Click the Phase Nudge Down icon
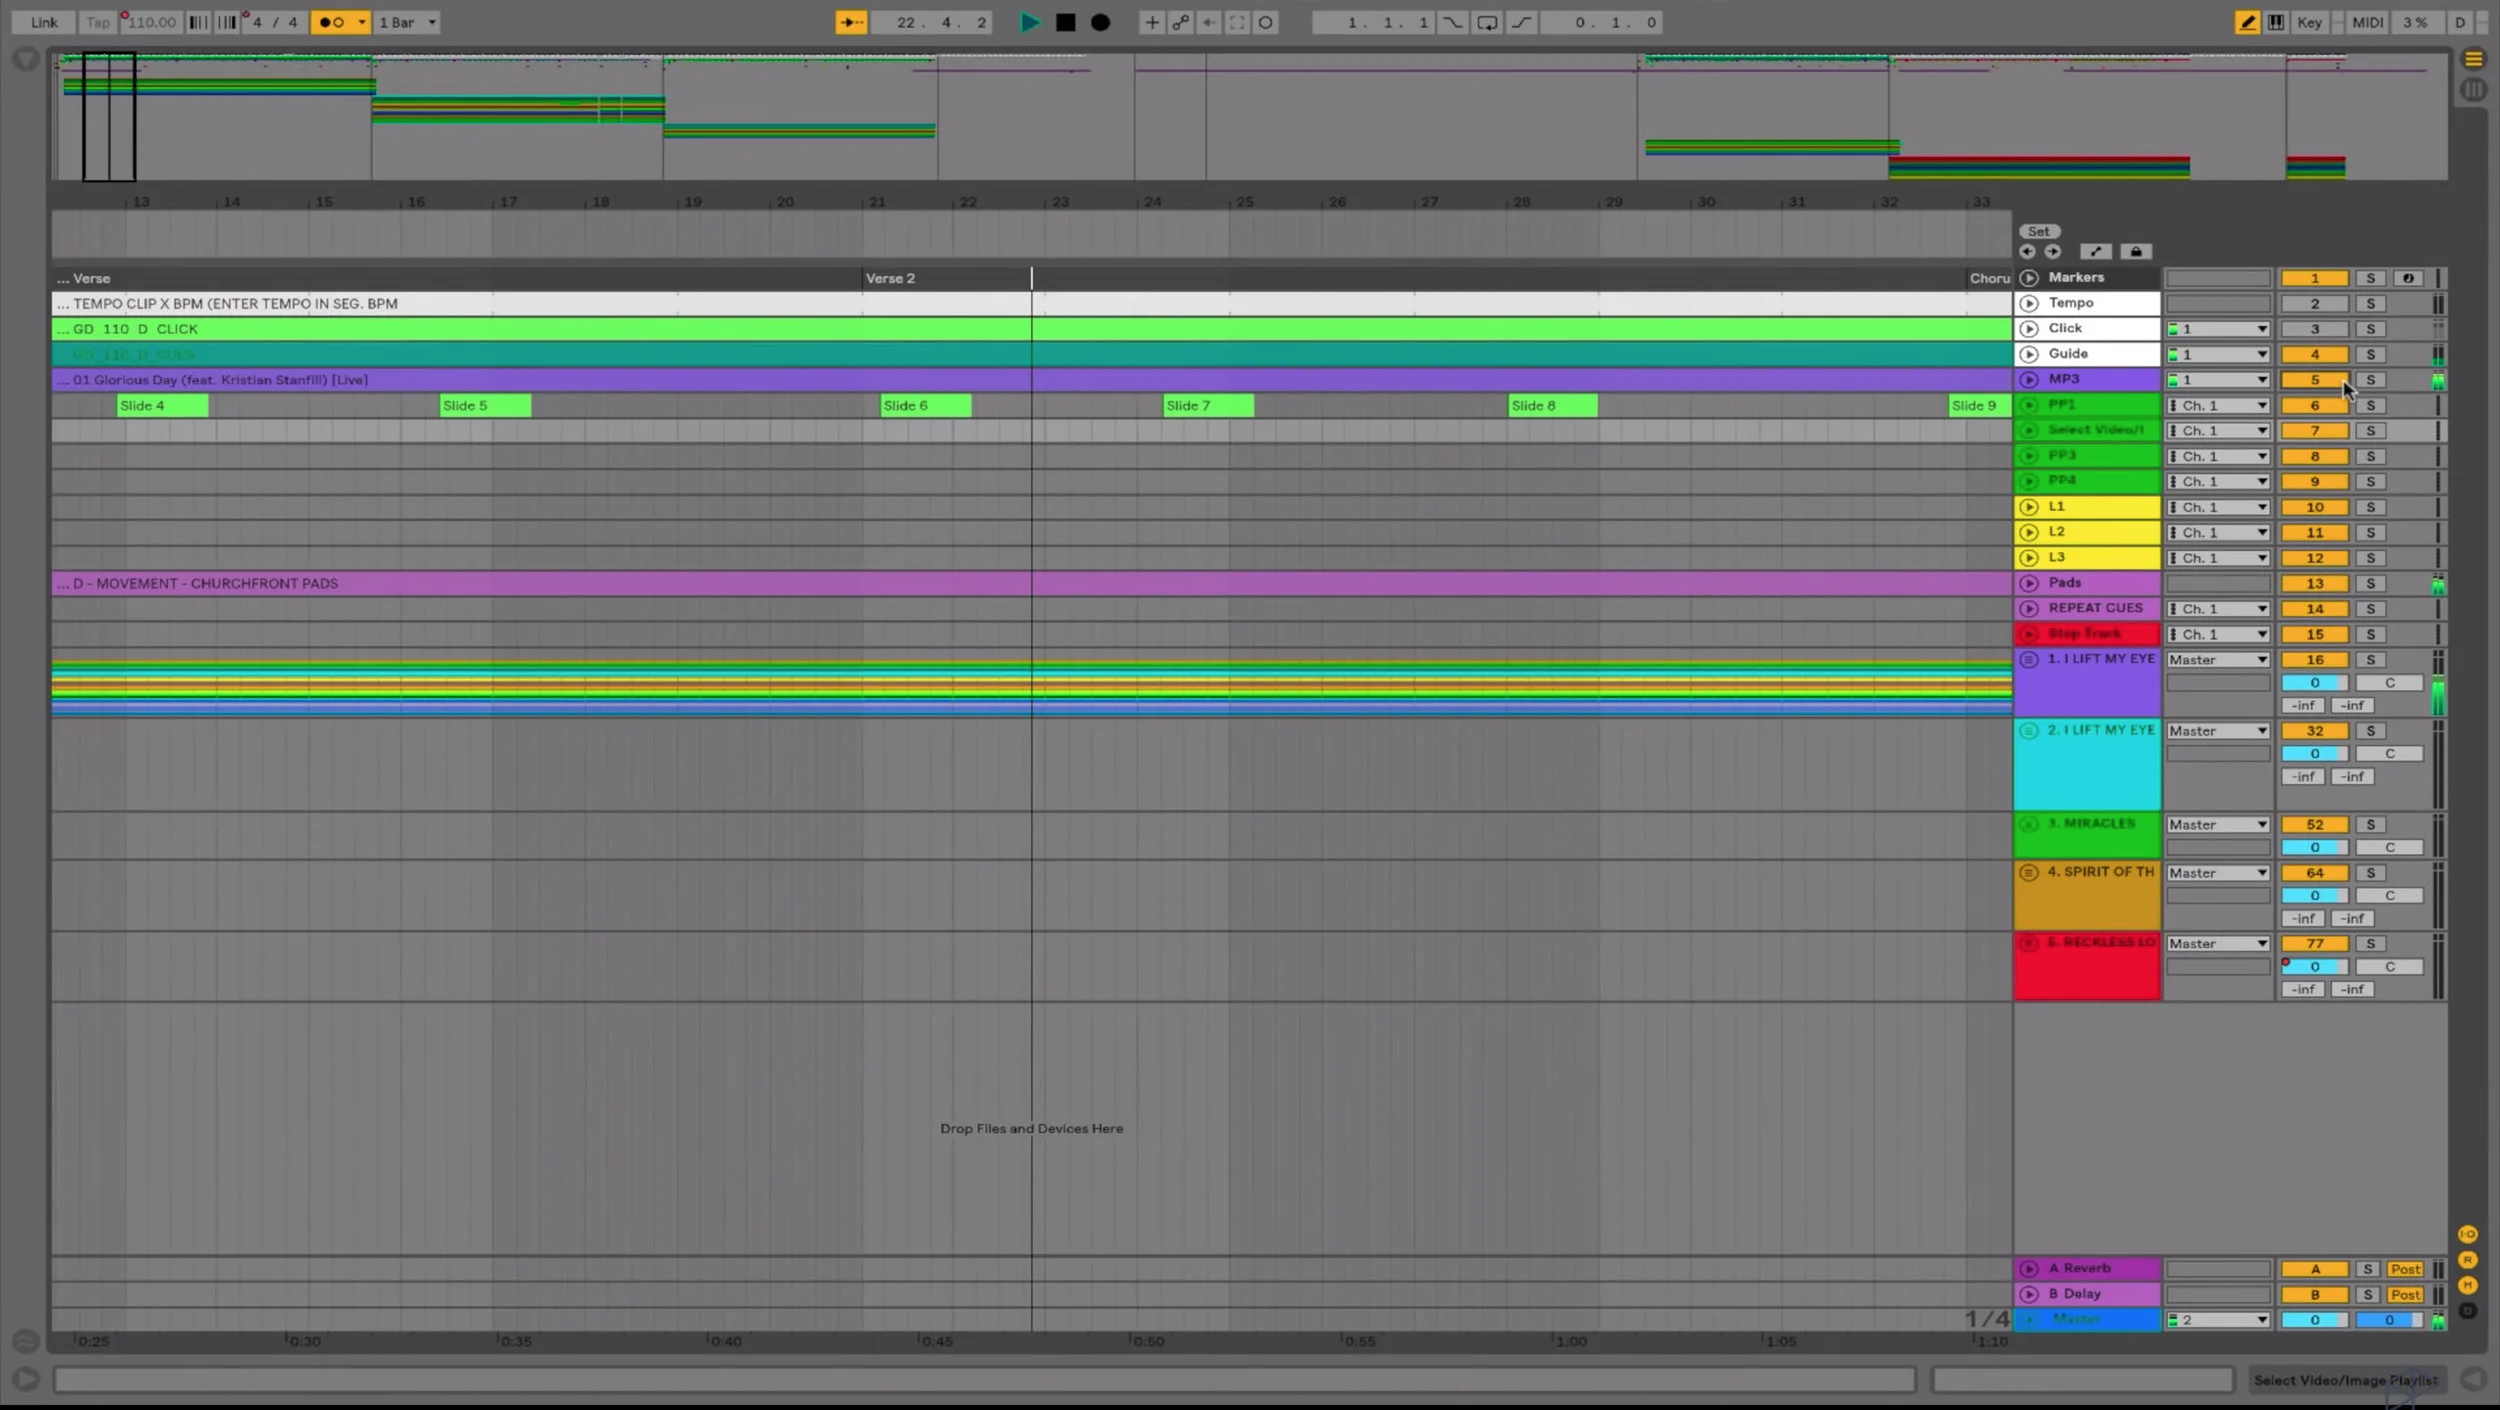Image resolution: width=2500 pixels, height=1410 pixels. click(x=198, y=22)
